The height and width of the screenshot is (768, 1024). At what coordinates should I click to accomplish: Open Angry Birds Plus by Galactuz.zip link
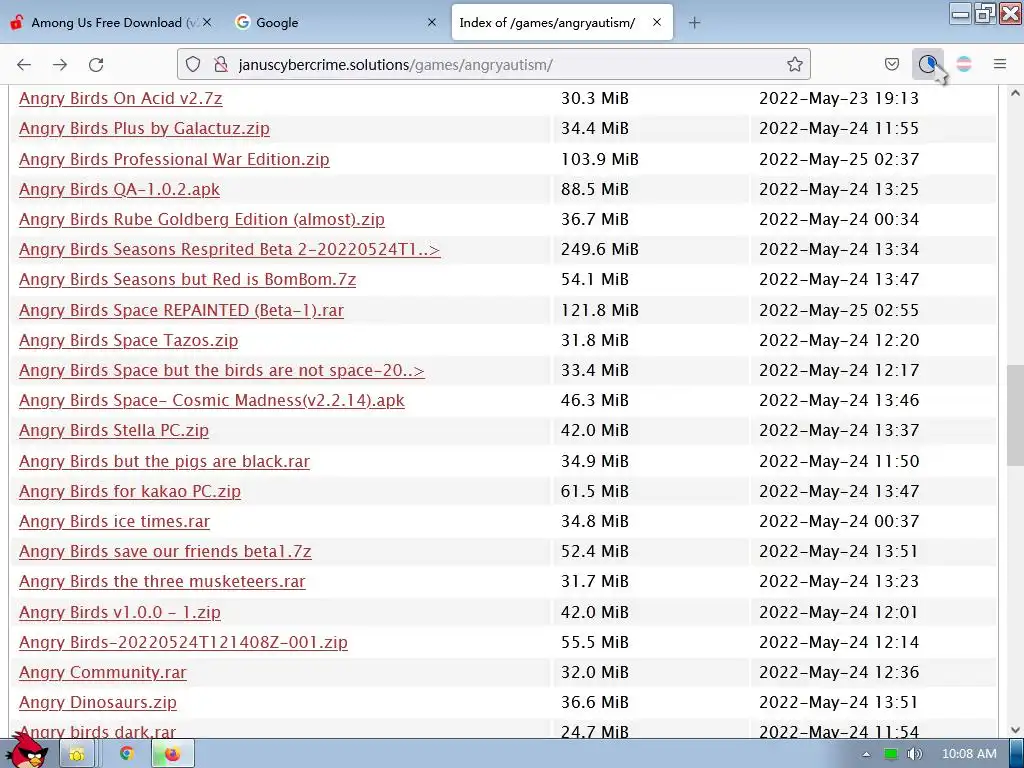[144, 128]
